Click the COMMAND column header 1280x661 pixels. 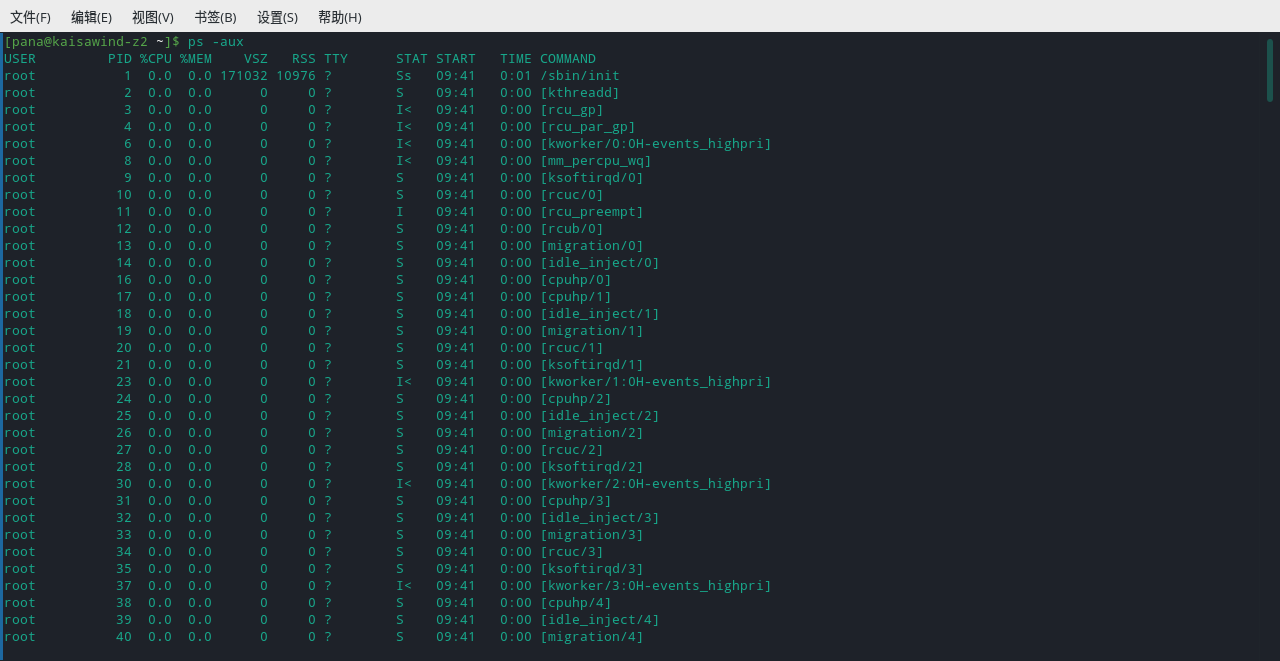(x=568, y=58)
